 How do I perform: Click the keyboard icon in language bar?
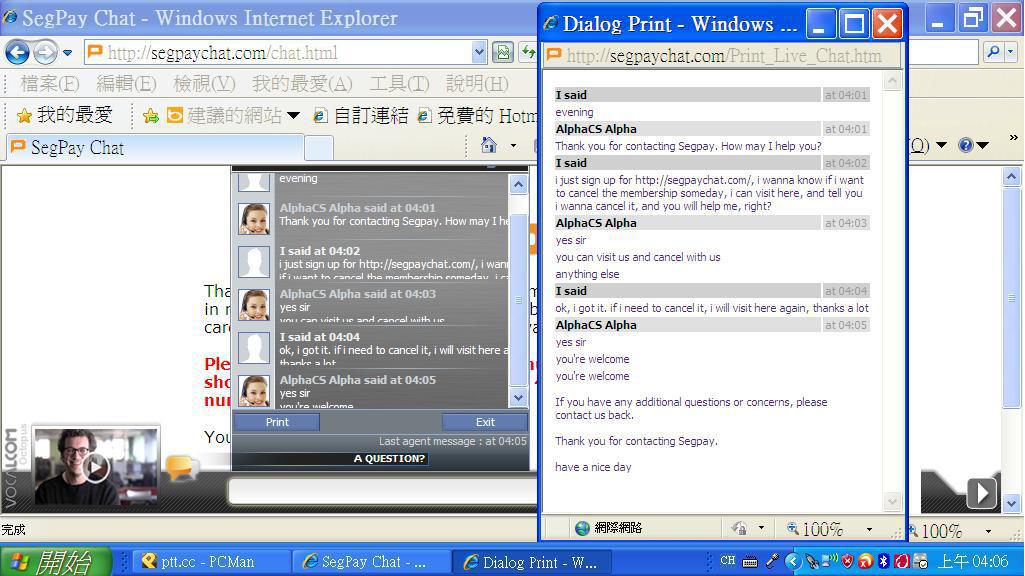pos(750,562)
